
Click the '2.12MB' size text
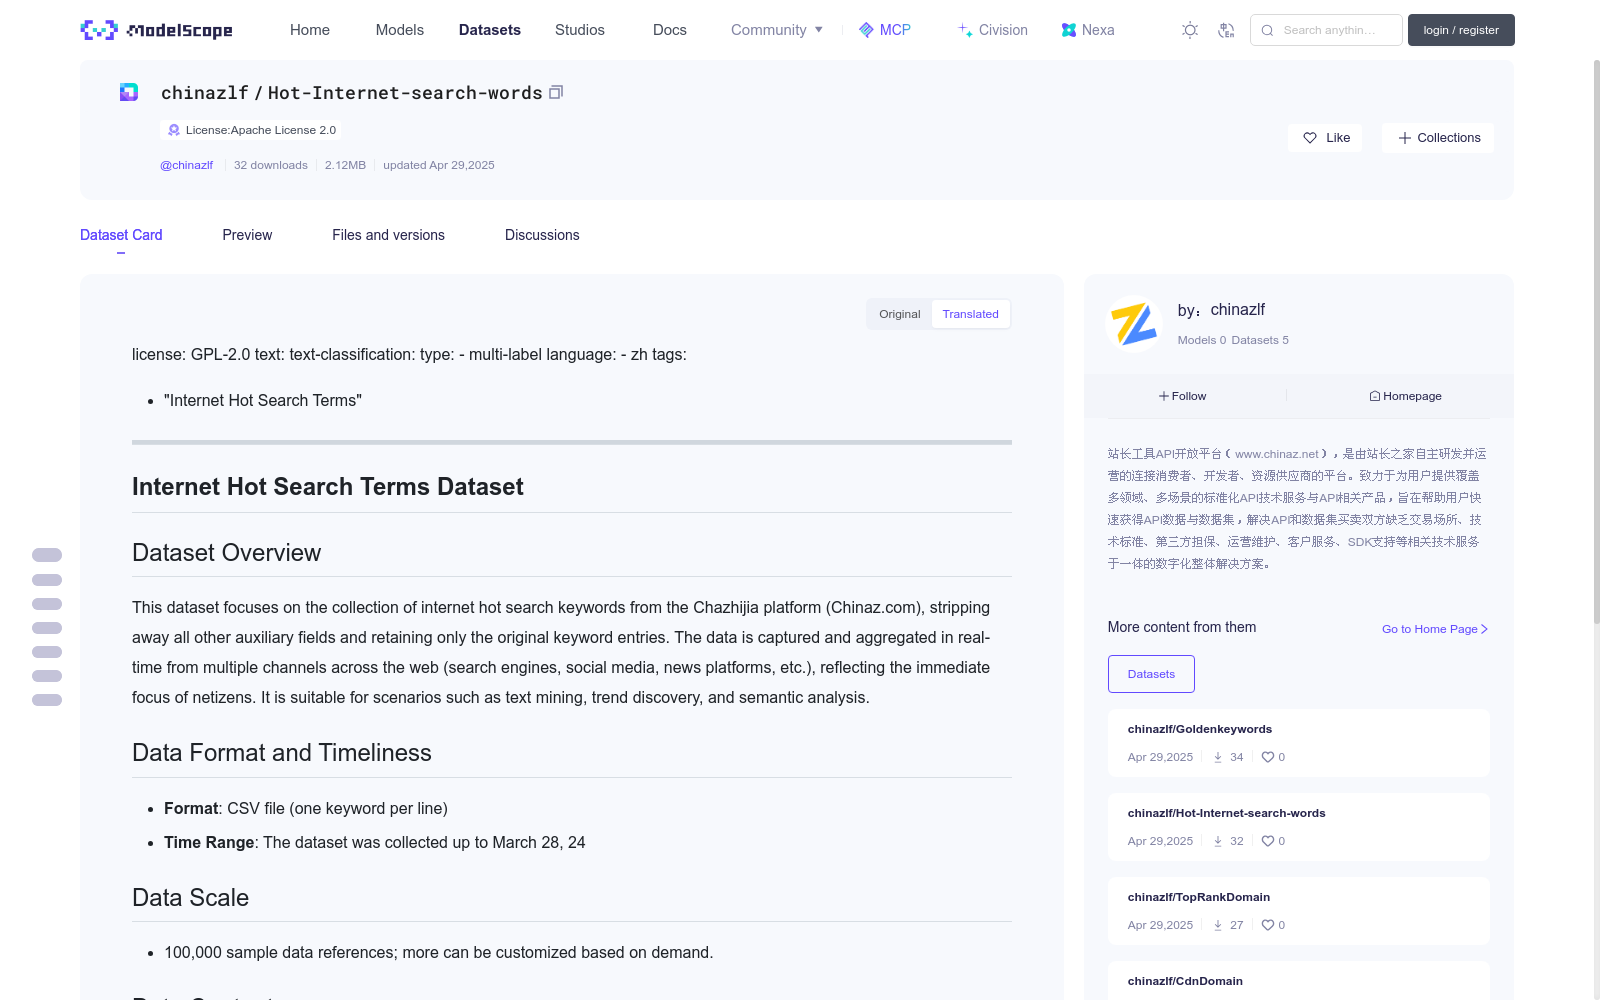click(x=345, y=165)
